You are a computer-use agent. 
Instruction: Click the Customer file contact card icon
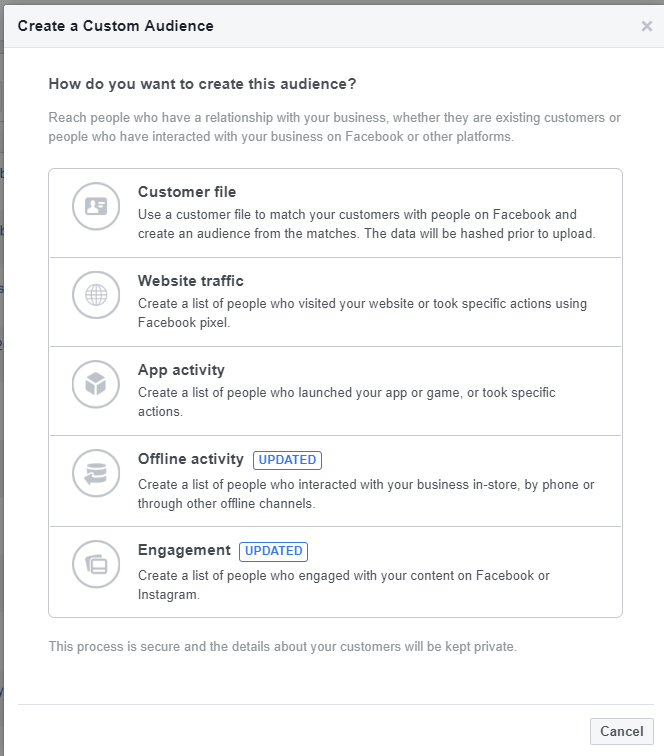coord(96,207)
